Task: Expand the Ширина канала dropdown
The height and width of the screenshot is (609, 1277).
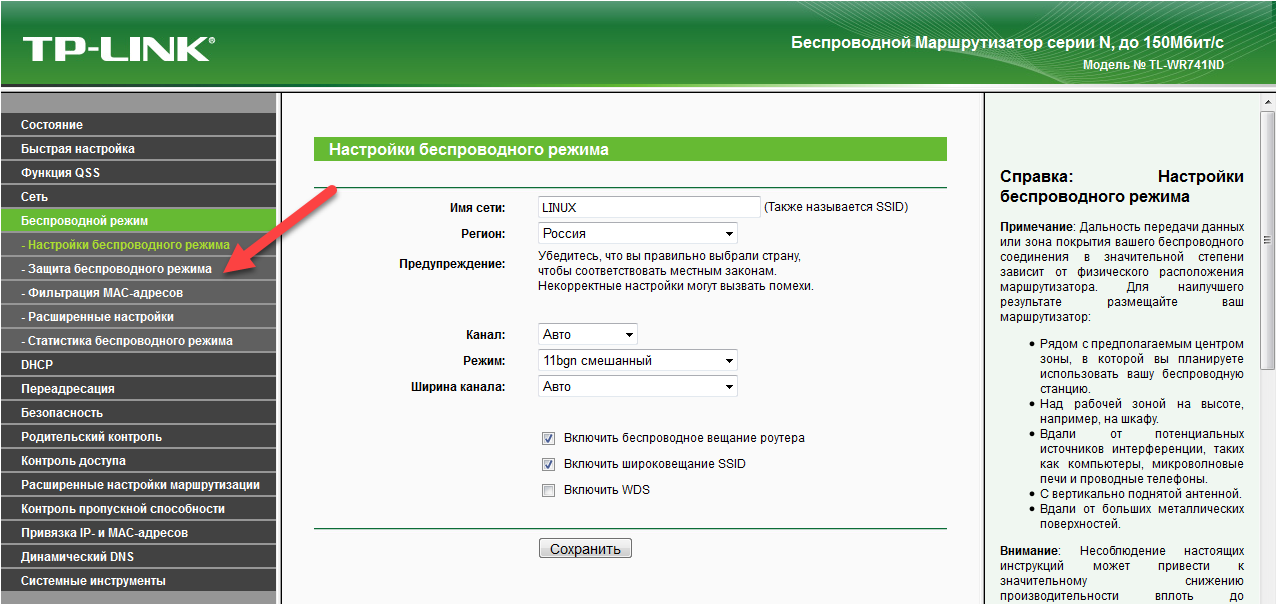Action: 637,386
